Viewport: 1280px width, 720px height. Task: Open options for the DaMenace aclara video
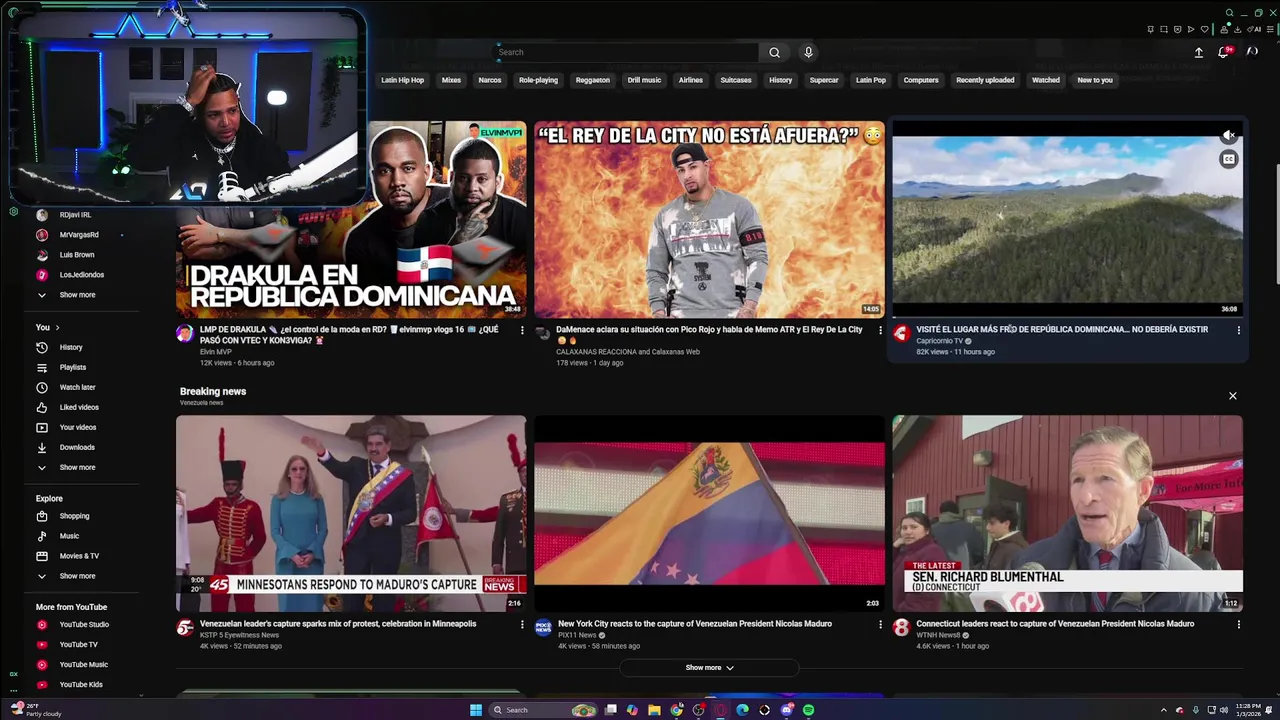point(880,330)
